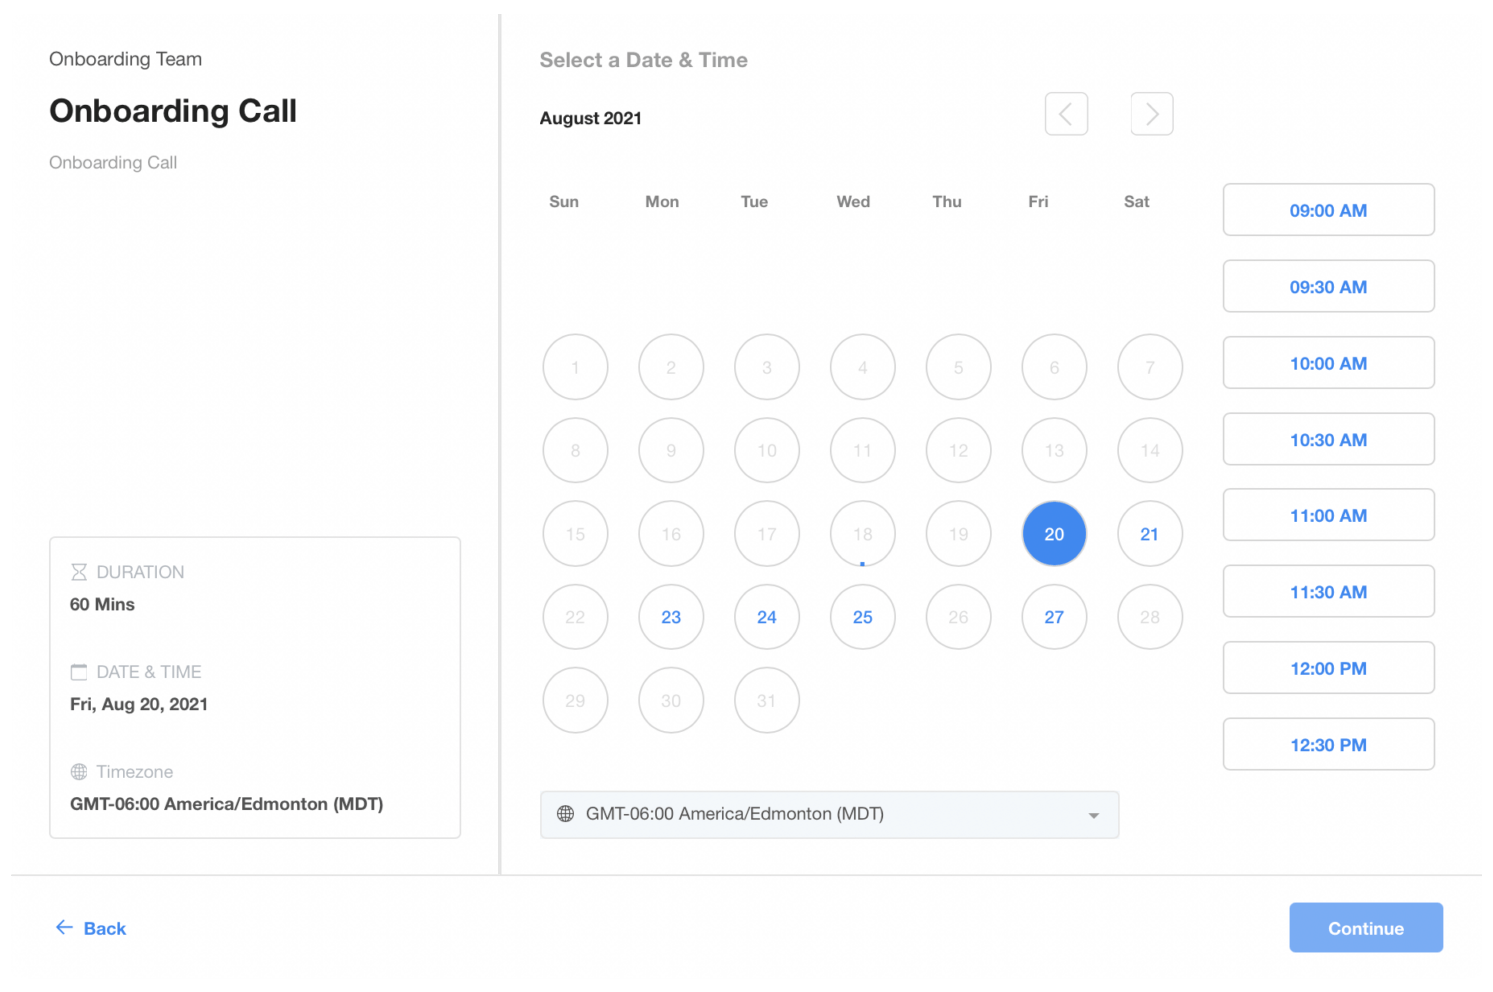Select the 09:30 AM time slot

[x=1328, y=287]
